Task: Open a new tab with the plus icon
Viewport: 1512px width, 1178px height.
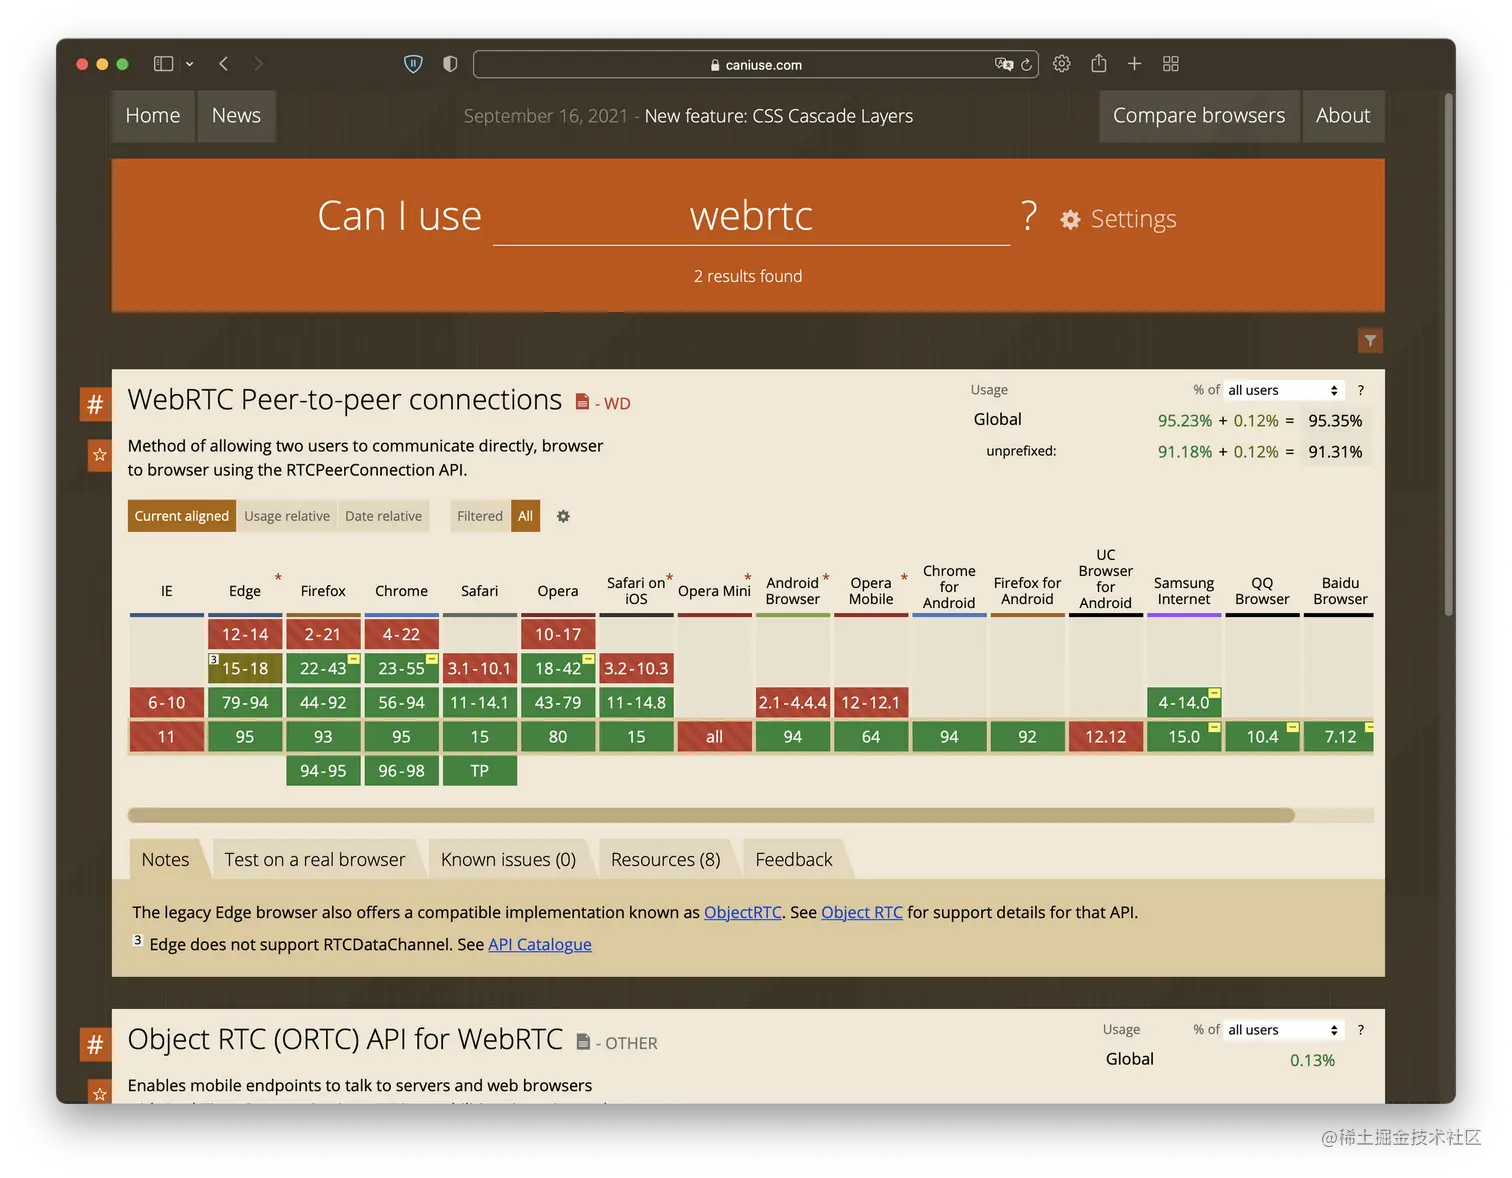Action: coord(1134,64)
